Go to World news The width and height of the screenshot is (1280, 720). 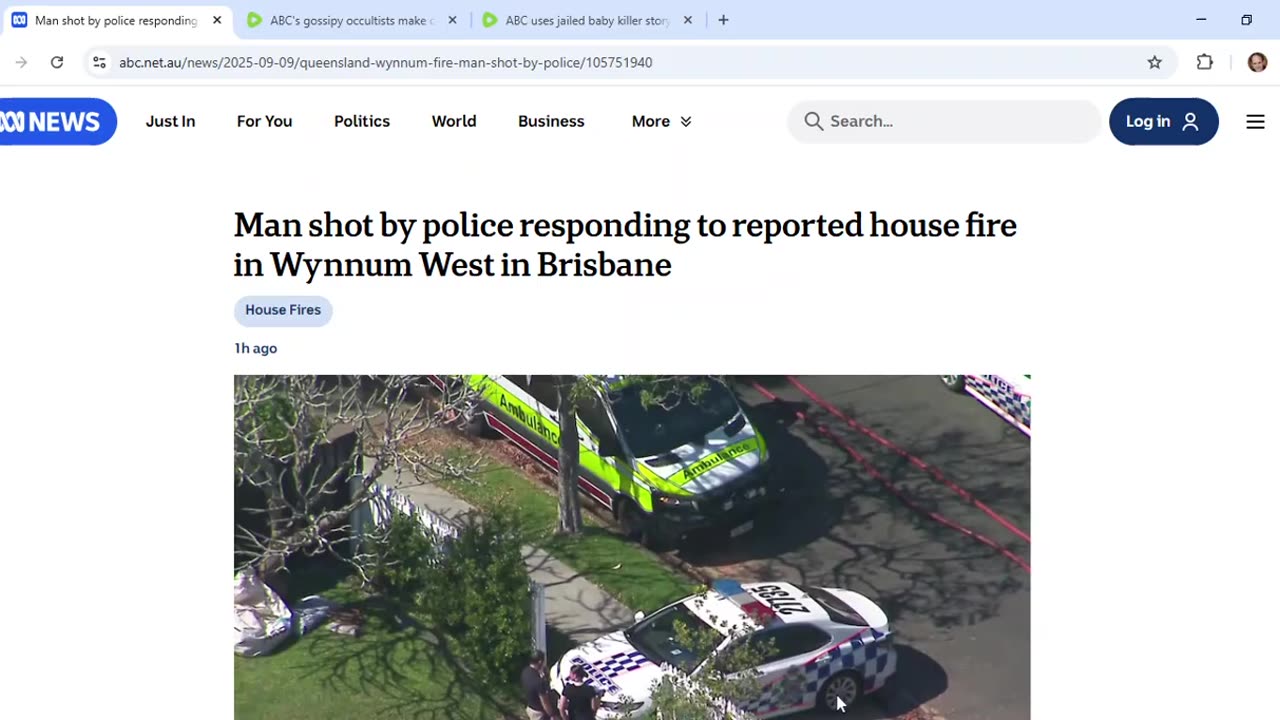[454, 121]
